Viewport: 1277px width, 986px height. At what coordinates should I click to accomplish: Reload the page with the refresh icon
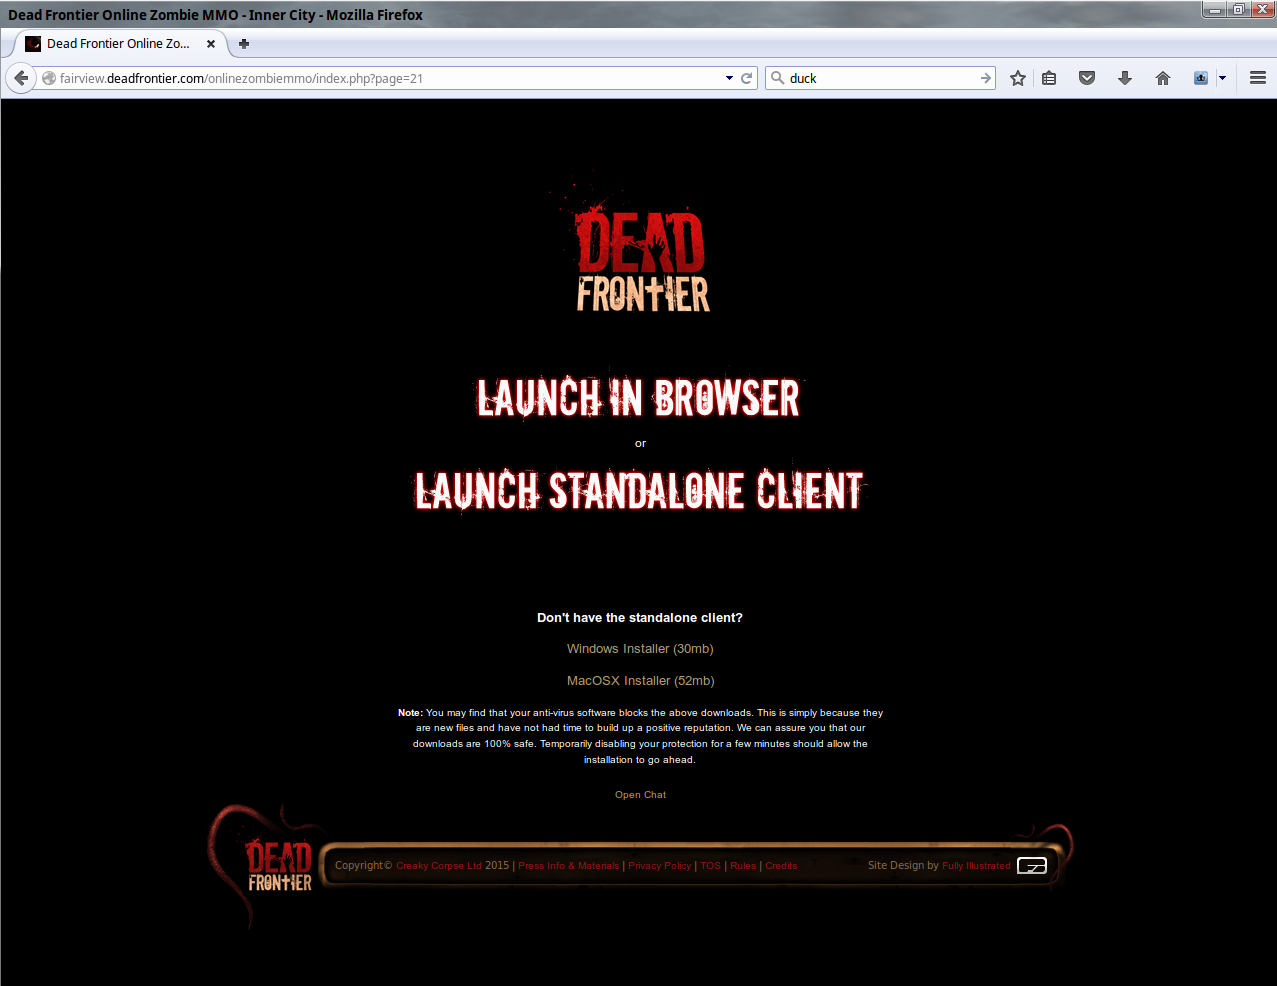[x=746, y=78]
